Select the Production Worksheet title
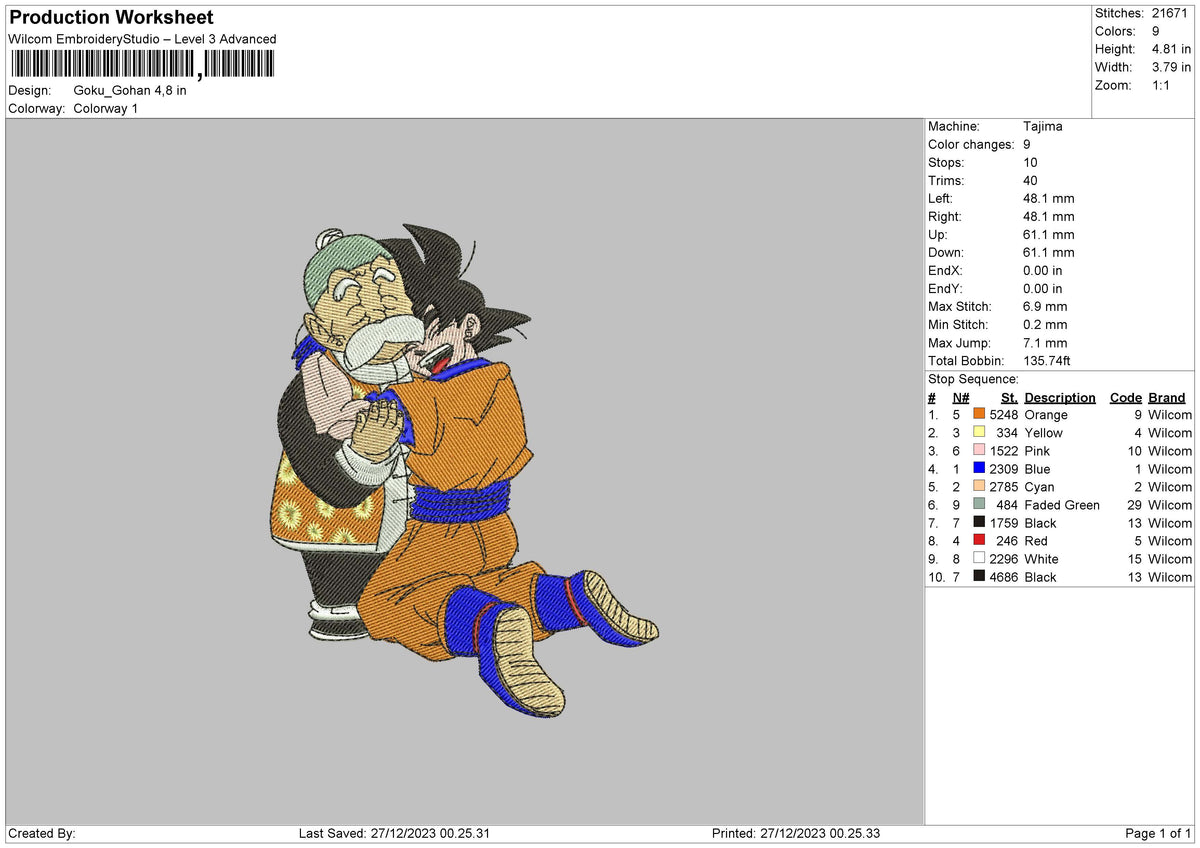This screenshot has width=1200, height=848. [x=111, y=18]
